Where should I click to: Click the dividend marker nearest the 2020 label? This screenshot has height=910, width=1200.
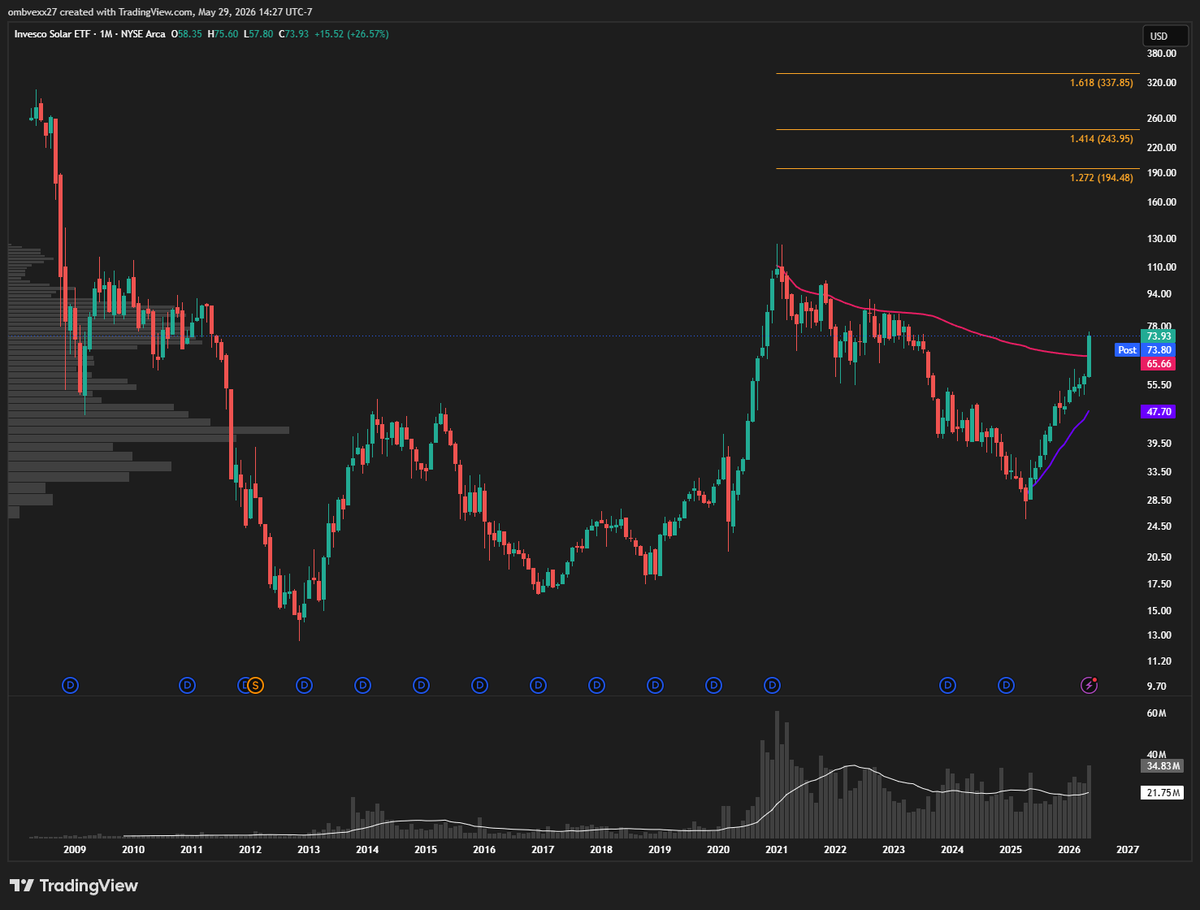coord(713,685)
